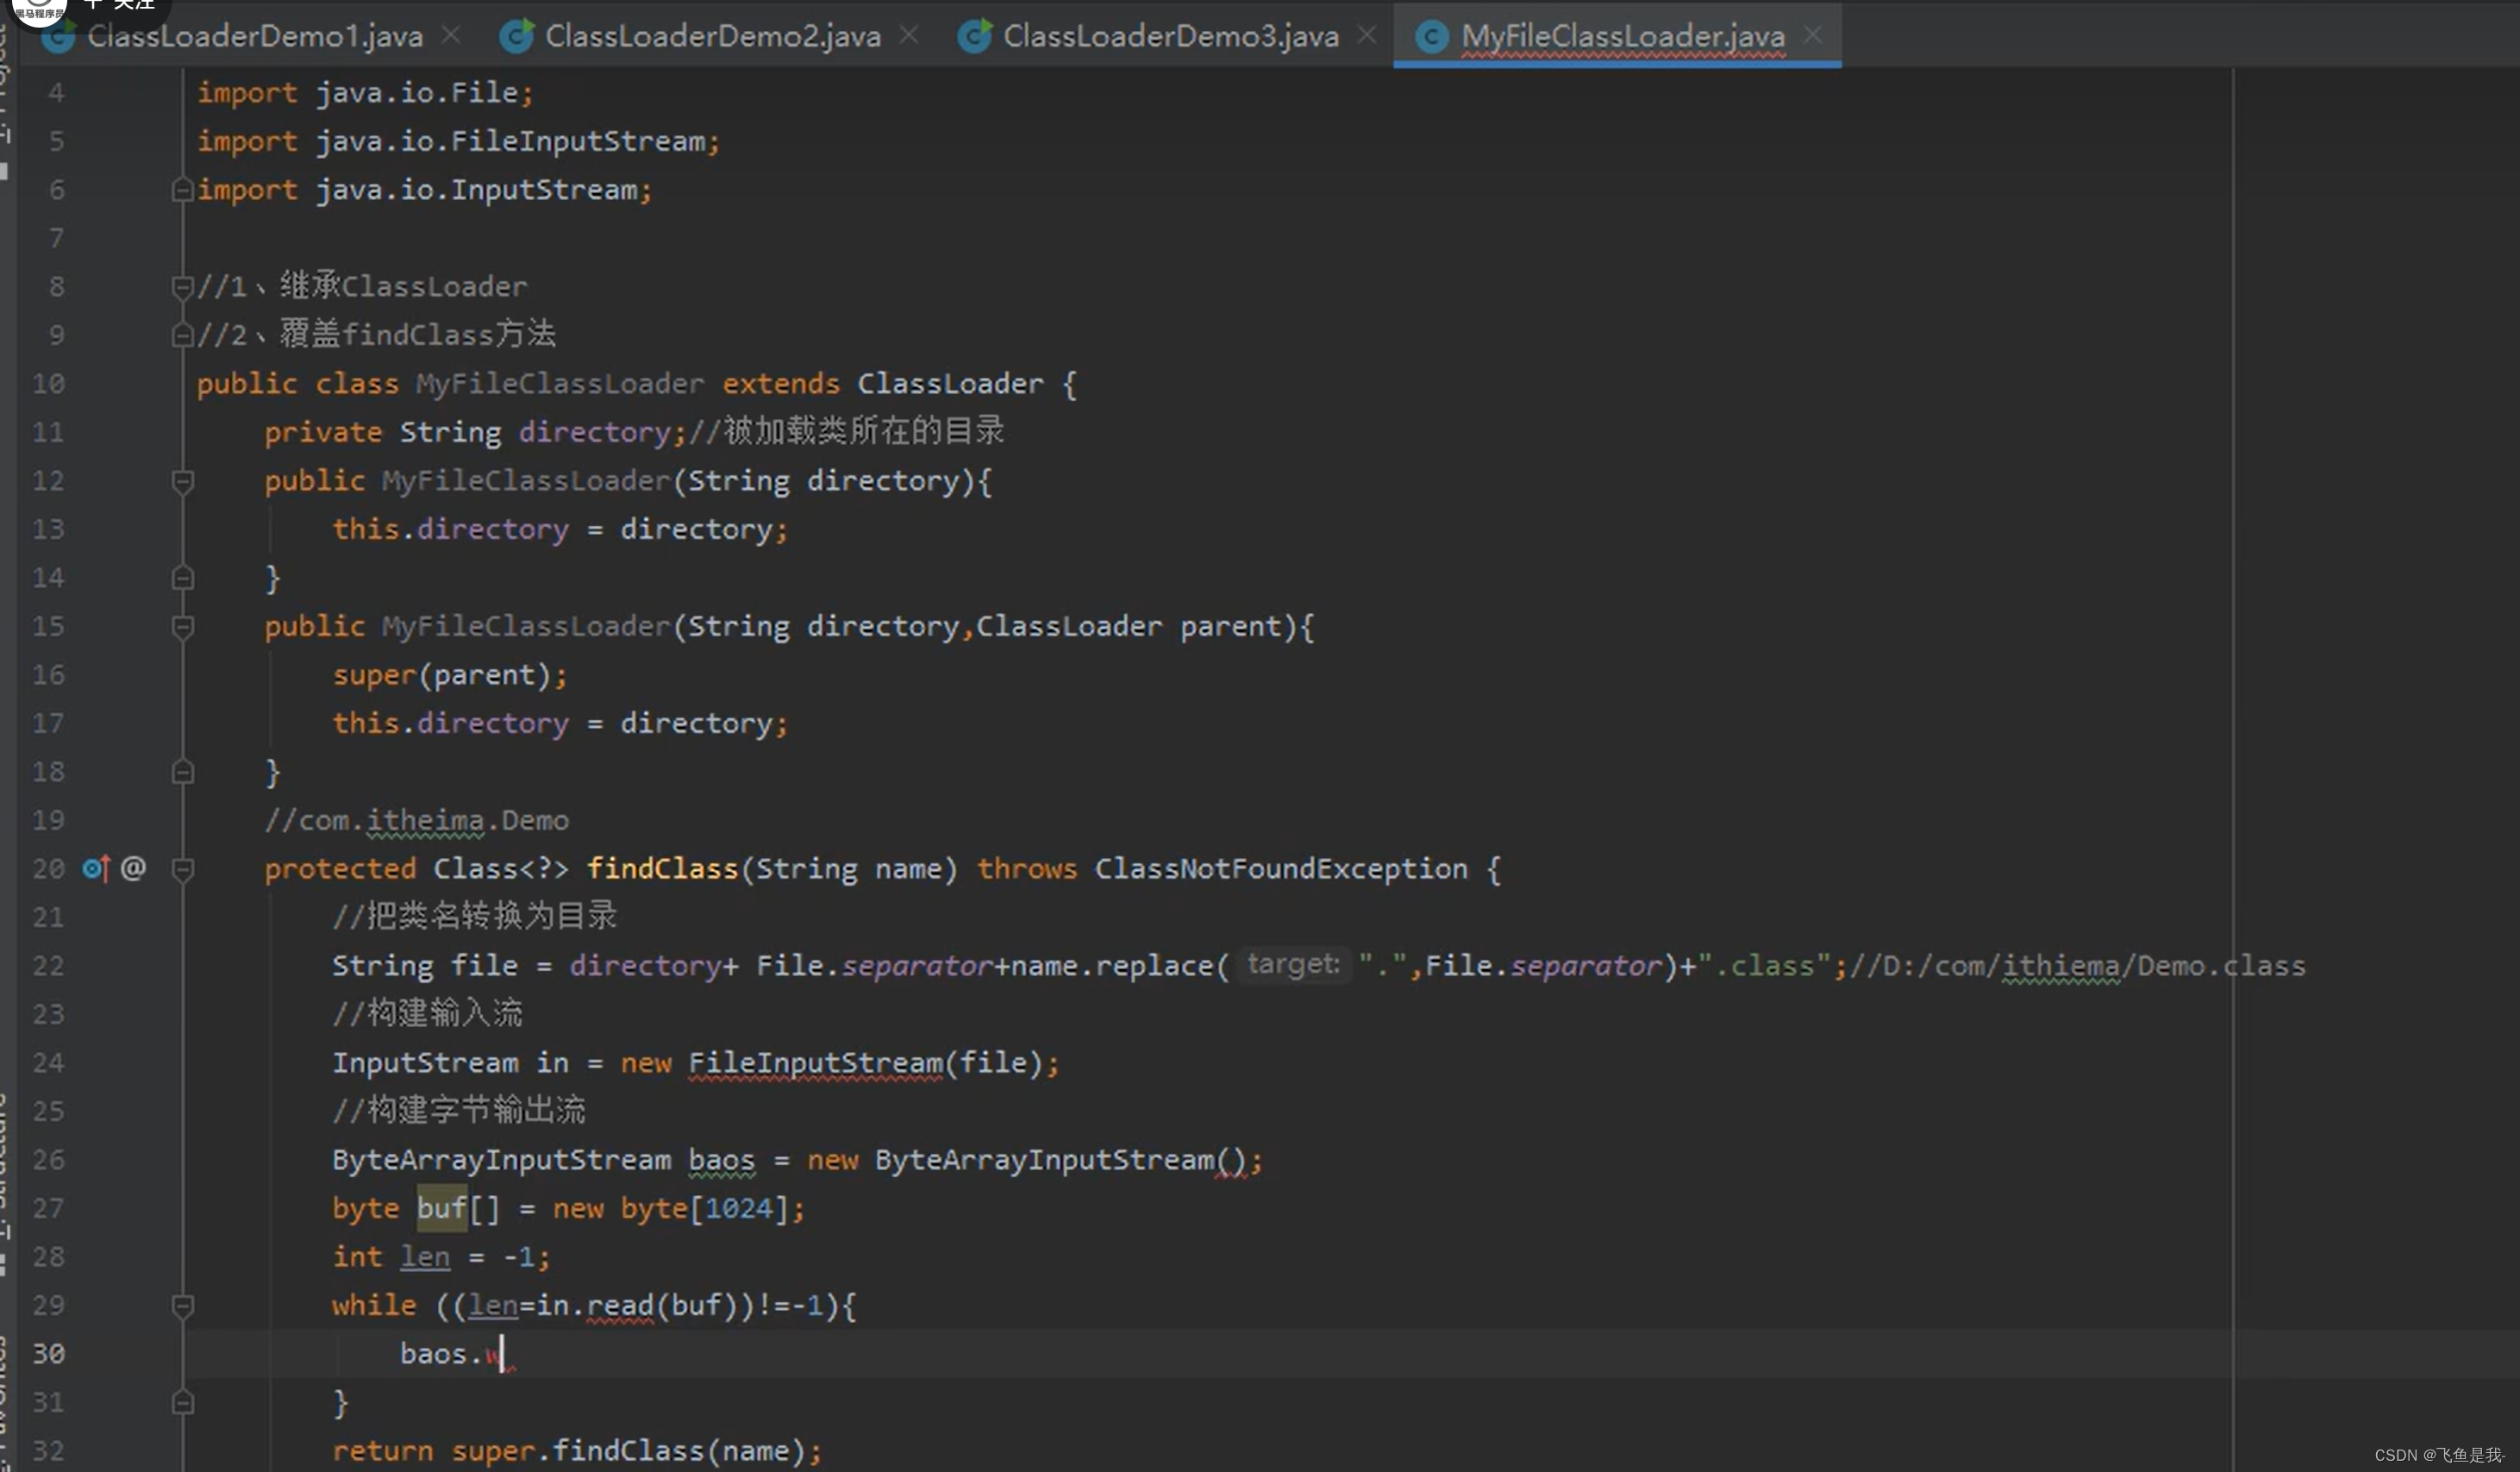Click the class icon on ClassLoaderDemo3.java tab
Screen dimensions: 2520x1472
click(x=974, y=36)
